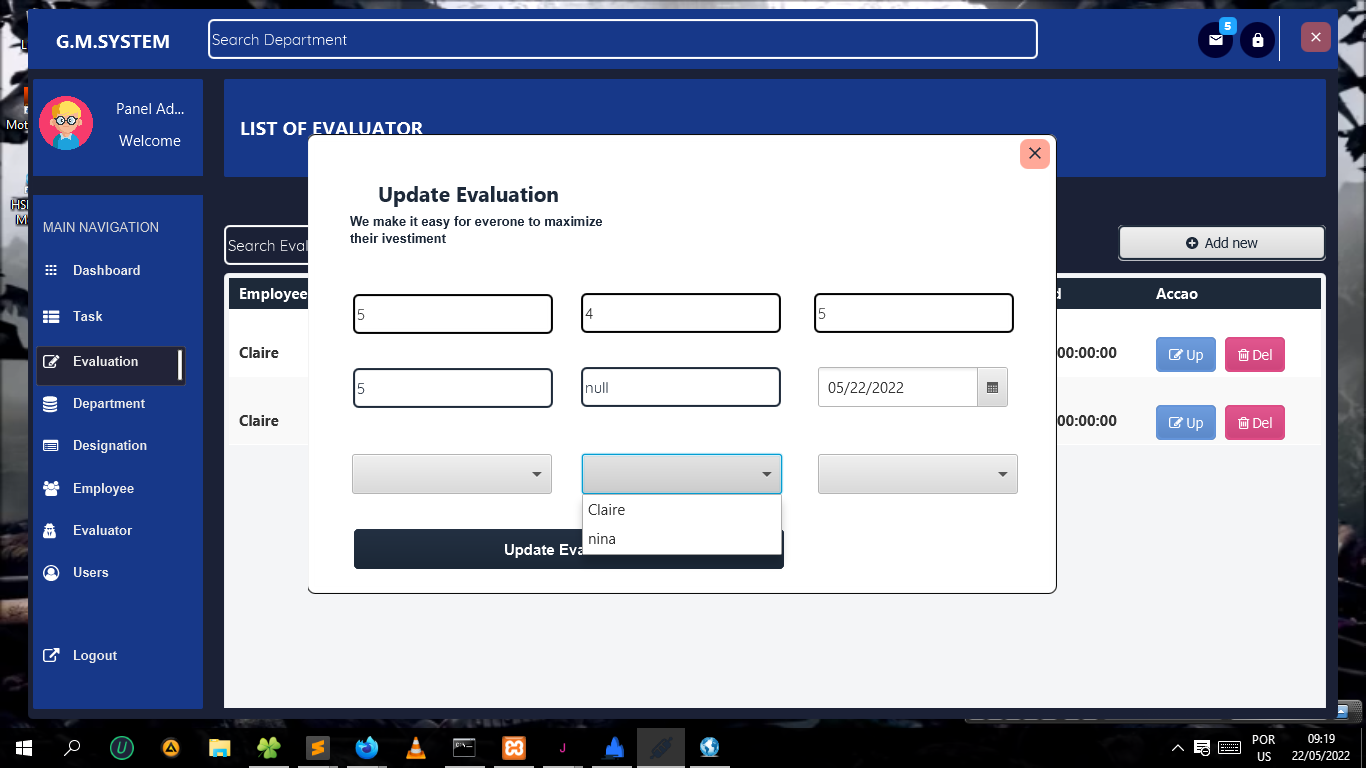Click the input field containing 4
The height and width of the screenshot is (768, 1366).
tap(681, 313)
